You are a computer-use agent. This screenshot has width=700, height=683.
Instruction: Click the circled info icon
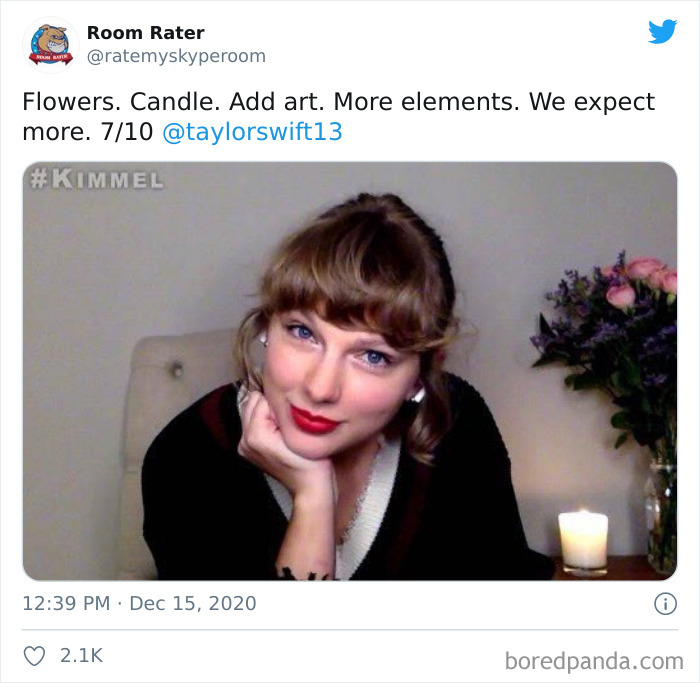click(x=665, y=604)
